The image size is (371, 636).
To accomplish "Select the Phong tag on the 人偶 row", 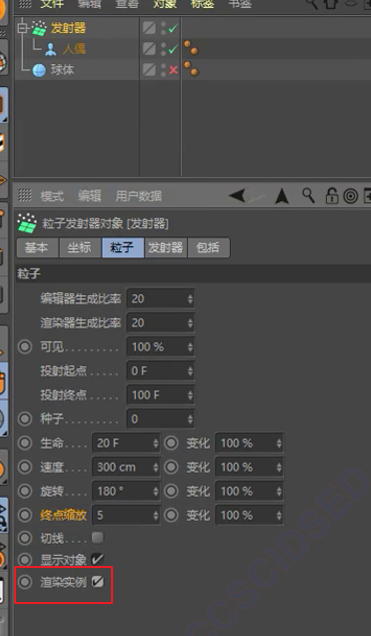I will (x=191, y=47).
